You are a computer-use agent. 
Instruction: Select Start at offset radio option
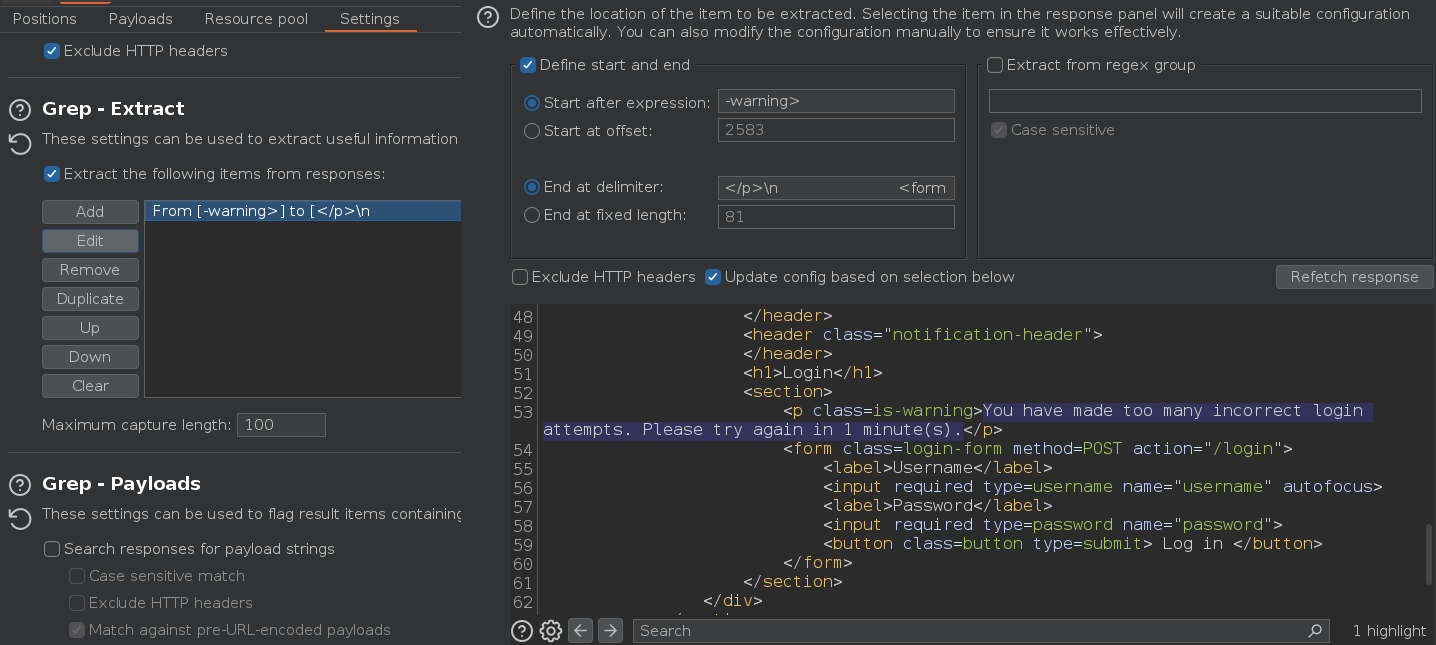532,131
